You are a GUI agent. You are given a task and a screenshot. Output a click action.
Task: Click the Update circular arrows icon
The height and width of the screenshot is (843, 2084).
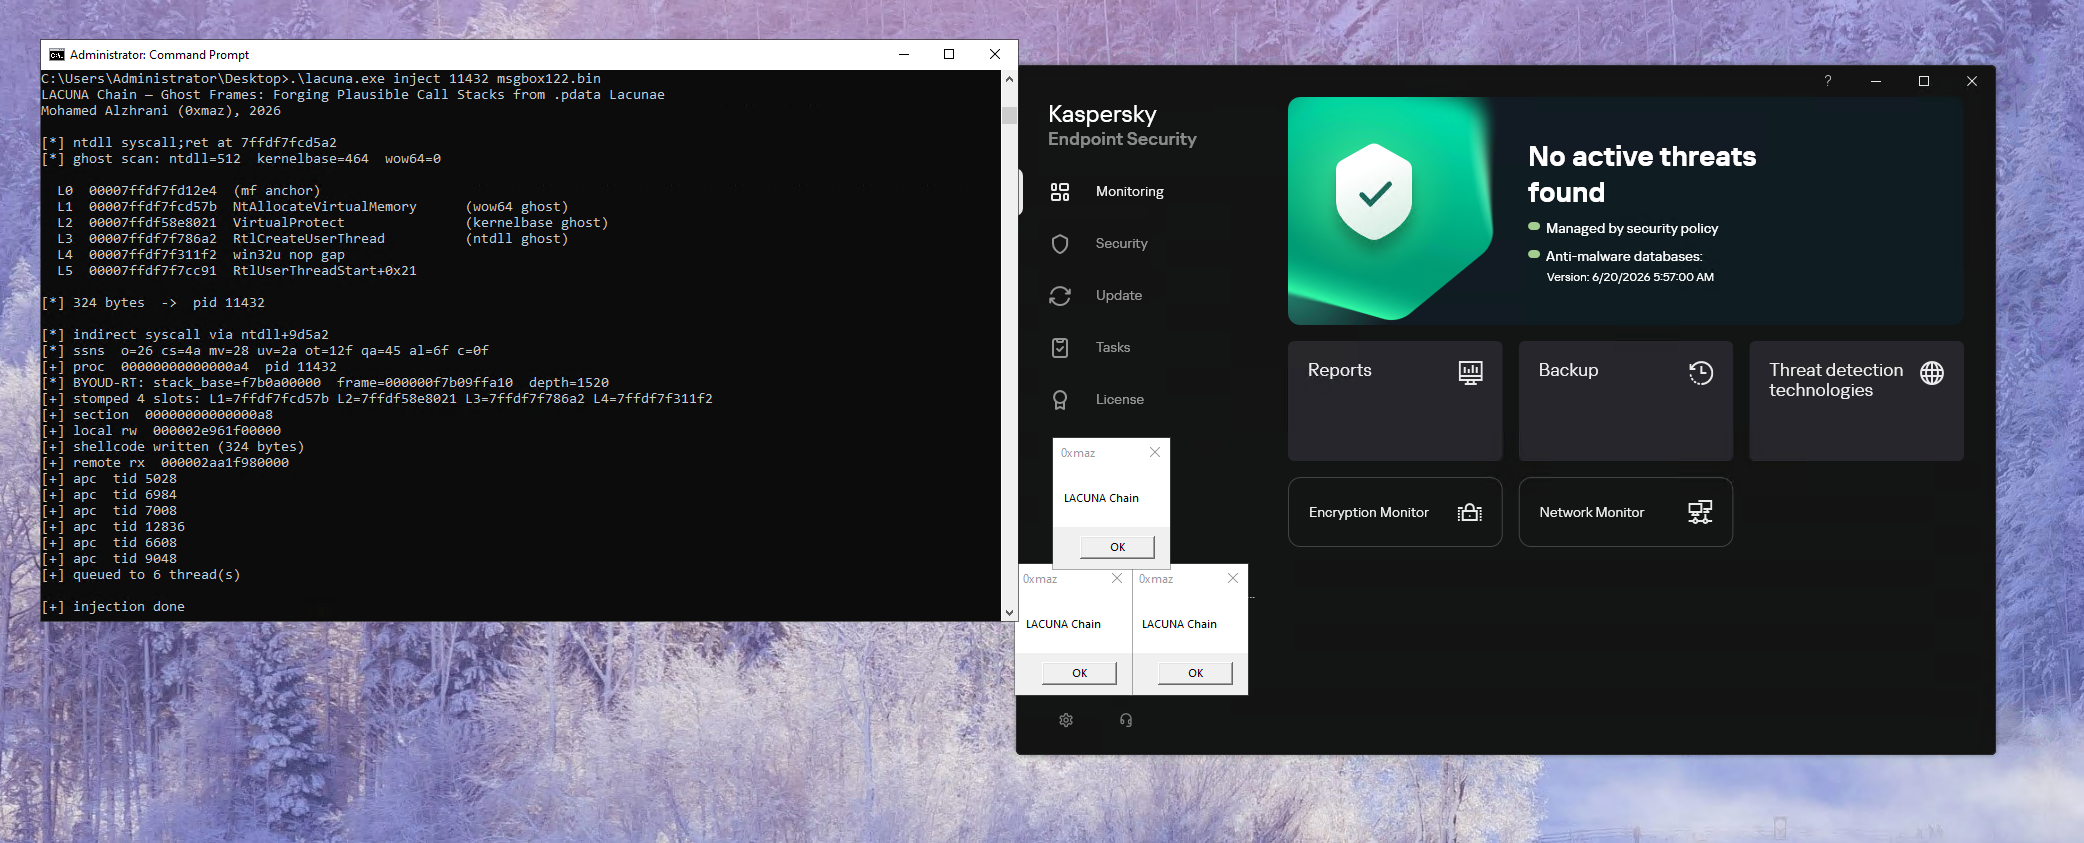click(1060, 295)
